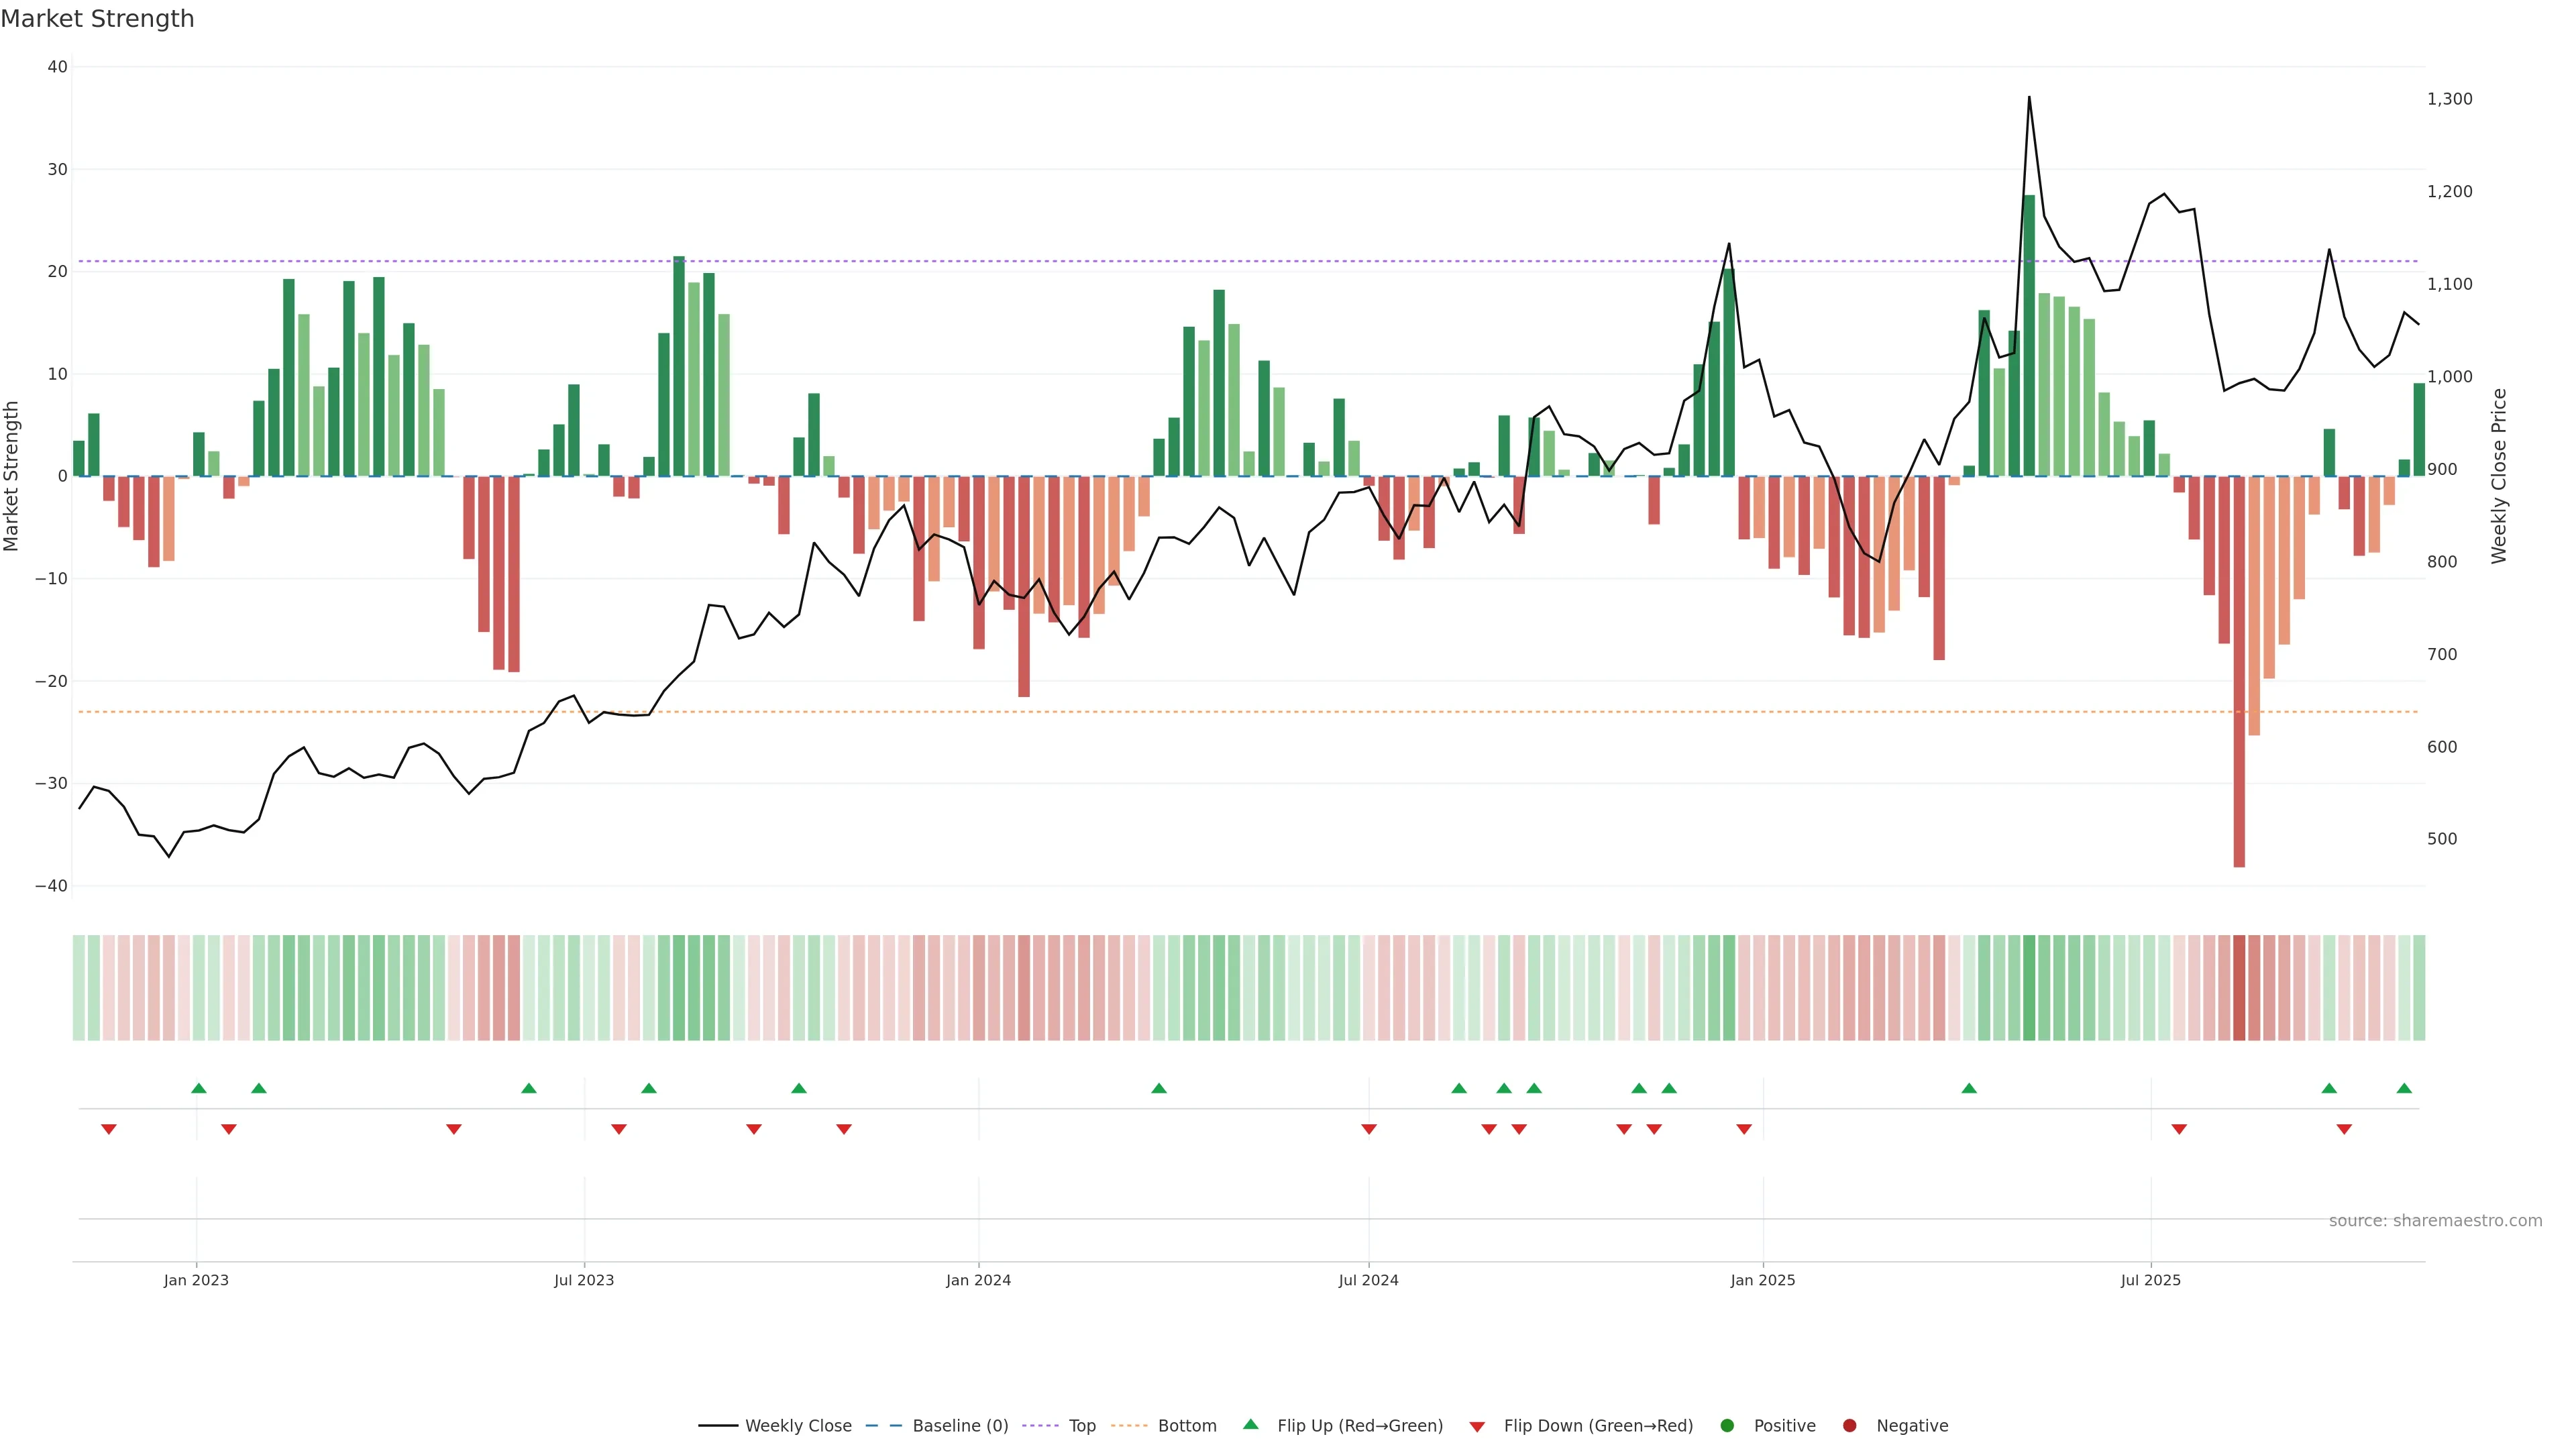Click the Market Strength left axis title
The height and width of the screenshot is (1449, 2576).
click(12, 476)
